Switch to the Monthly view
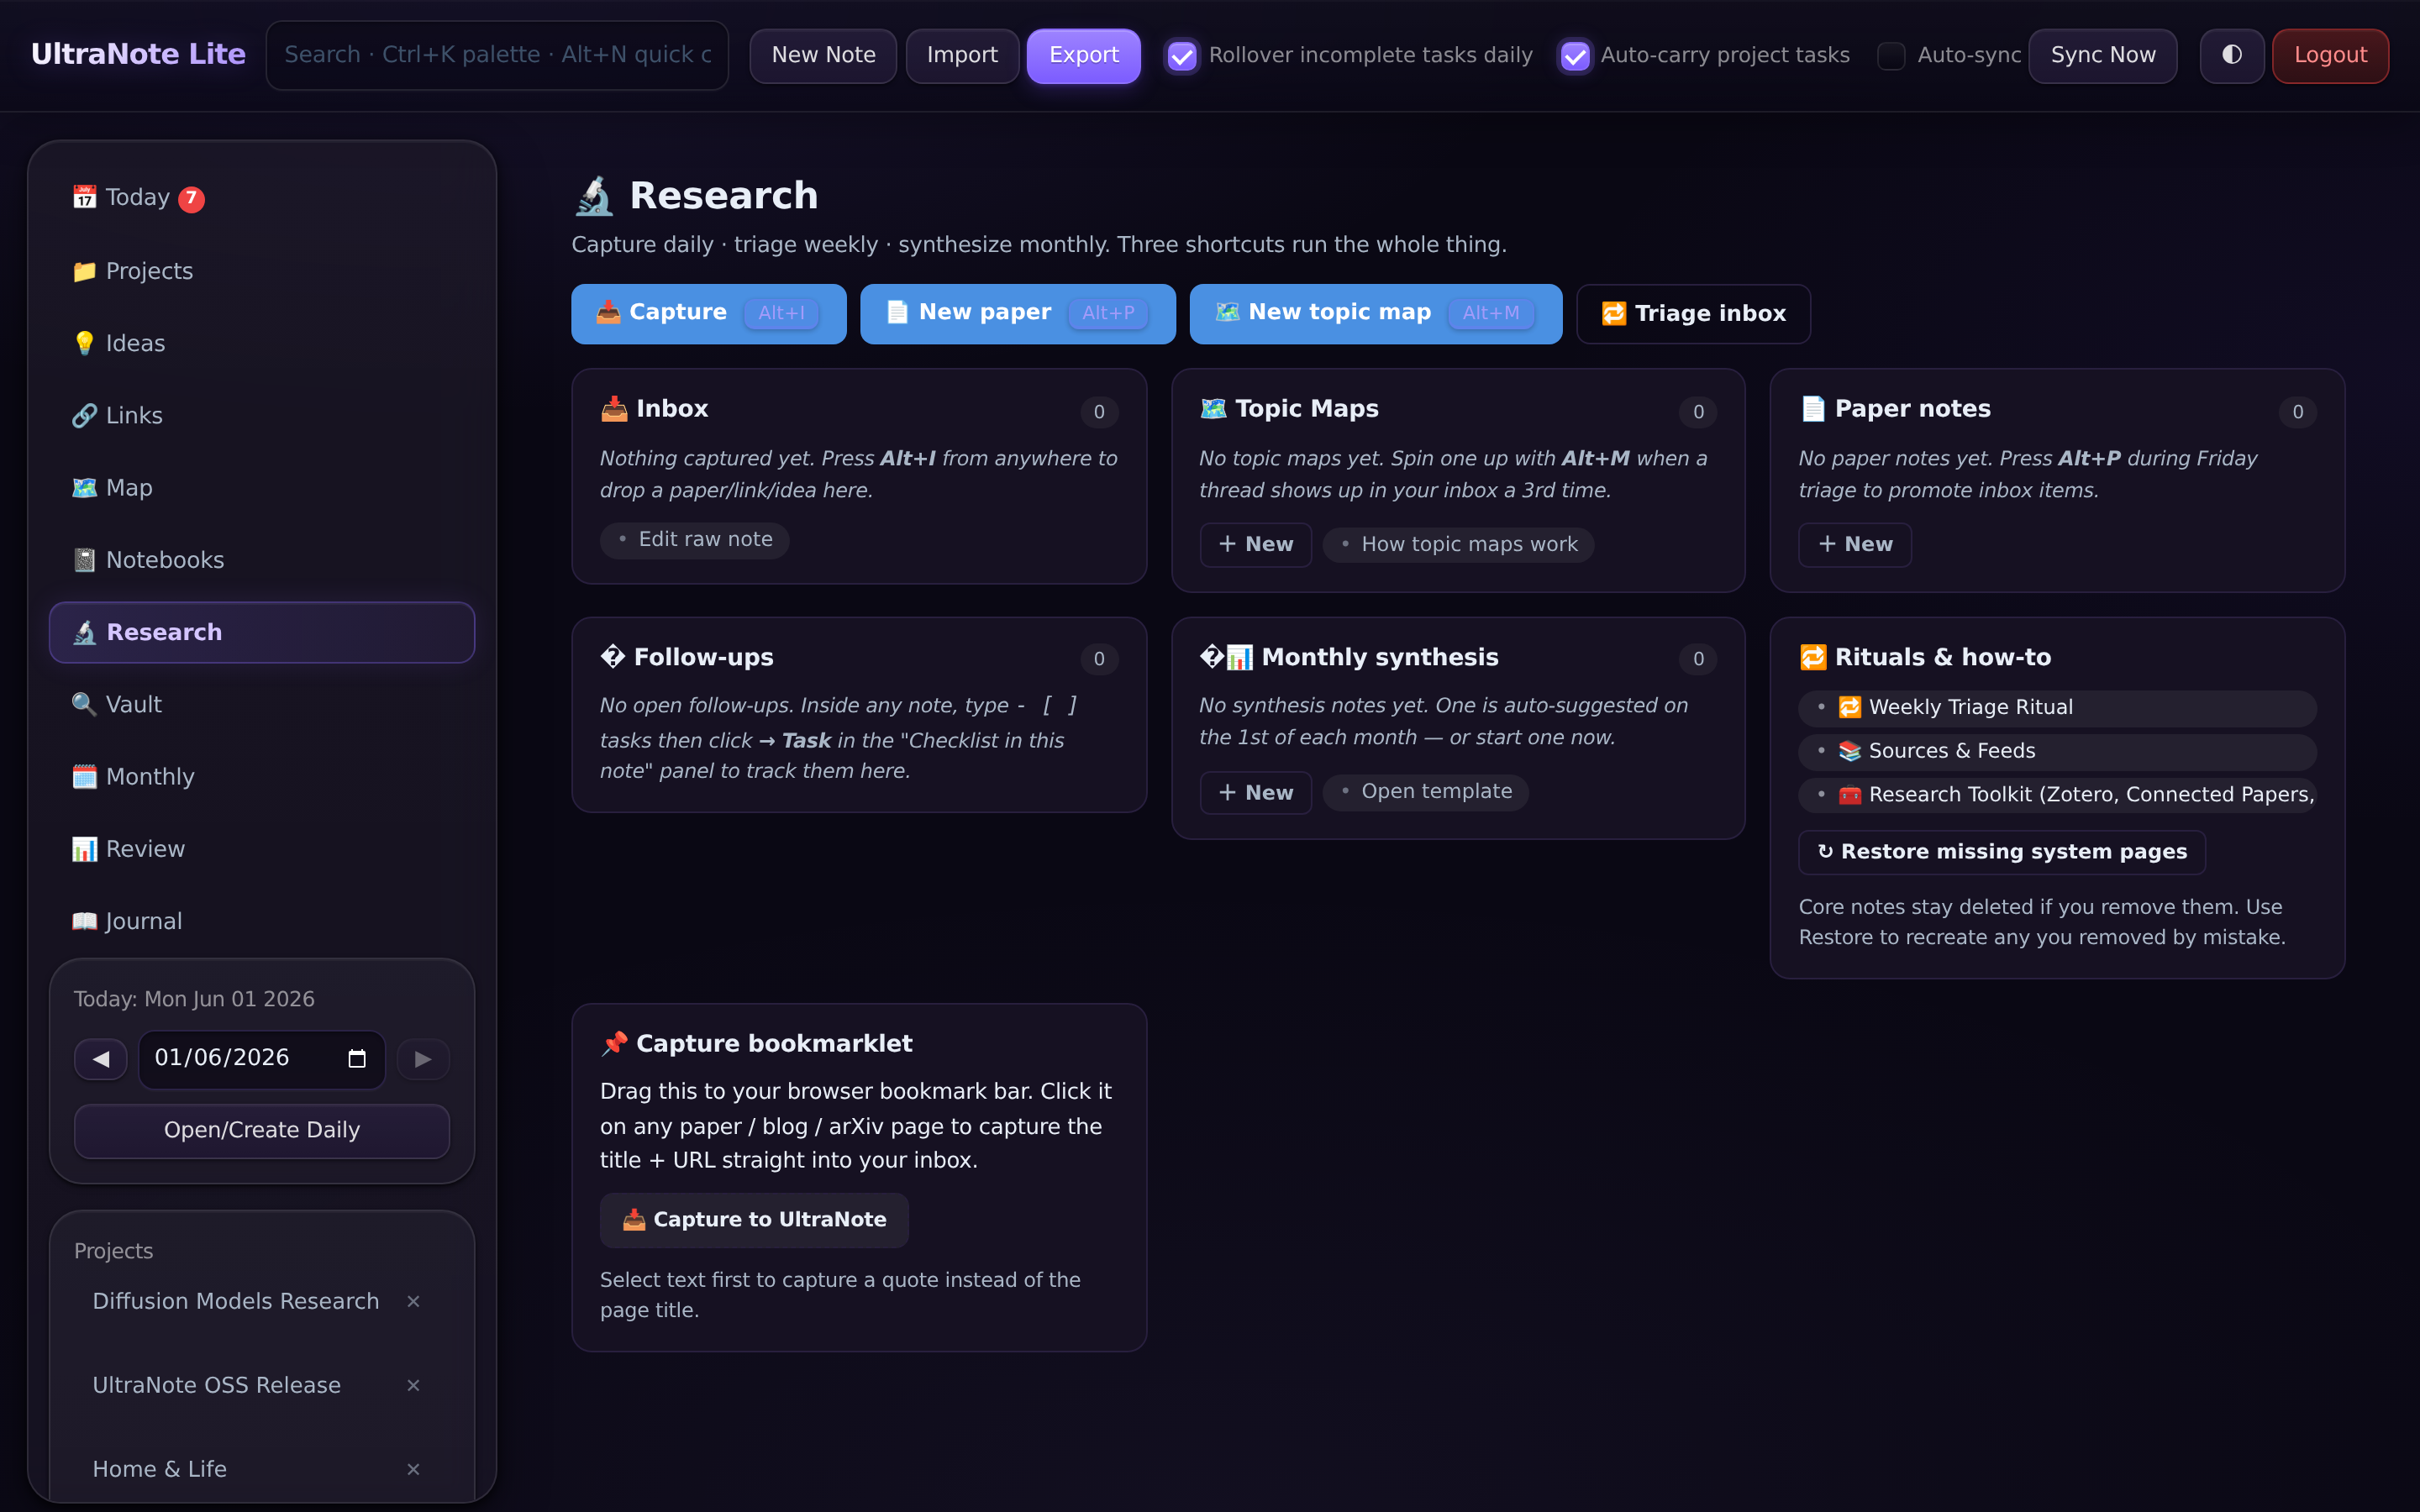 (x=262, y=777)
